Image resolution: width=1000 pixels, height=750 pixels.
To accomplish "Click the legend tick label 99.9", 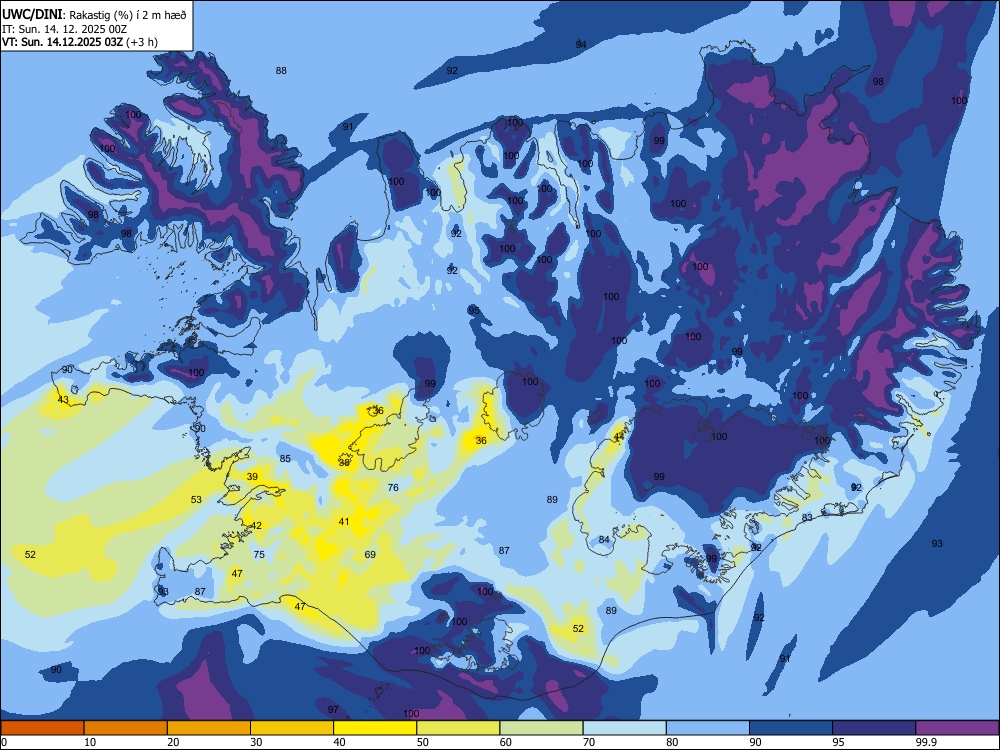I will click(926, 742).
